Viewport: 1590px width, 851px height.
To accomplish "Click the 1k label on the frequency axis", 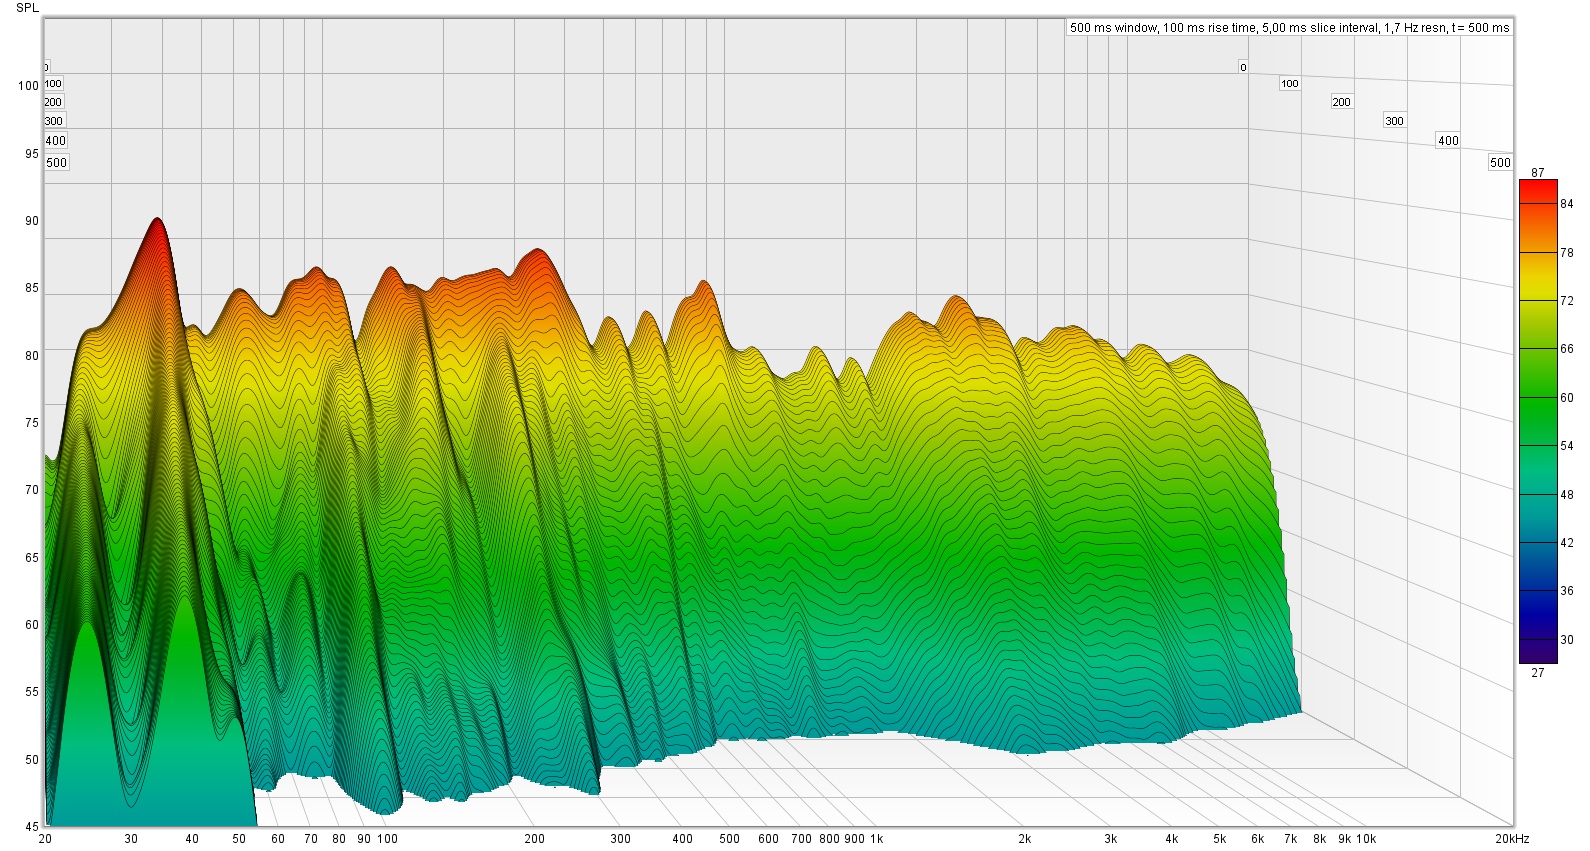I will pos(876,839).
